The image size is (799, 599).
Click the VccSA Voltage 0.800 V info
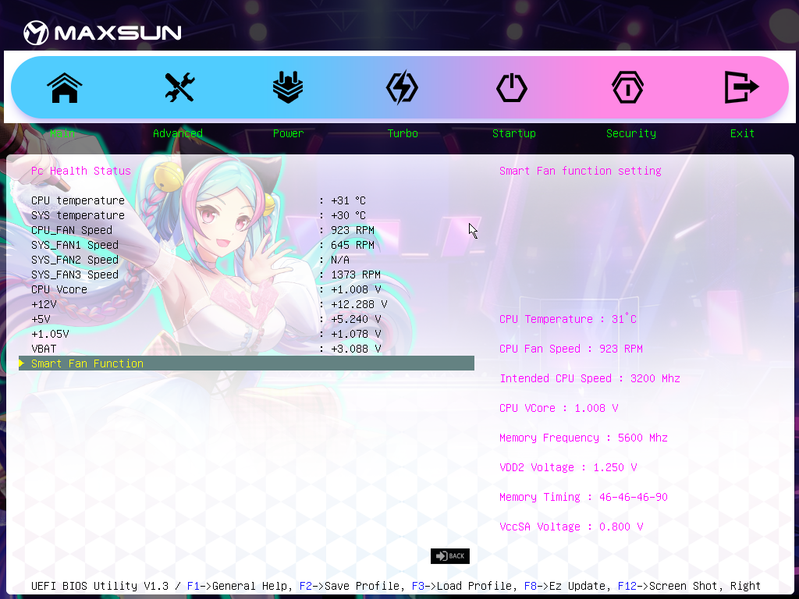click(x=571, y=527)
